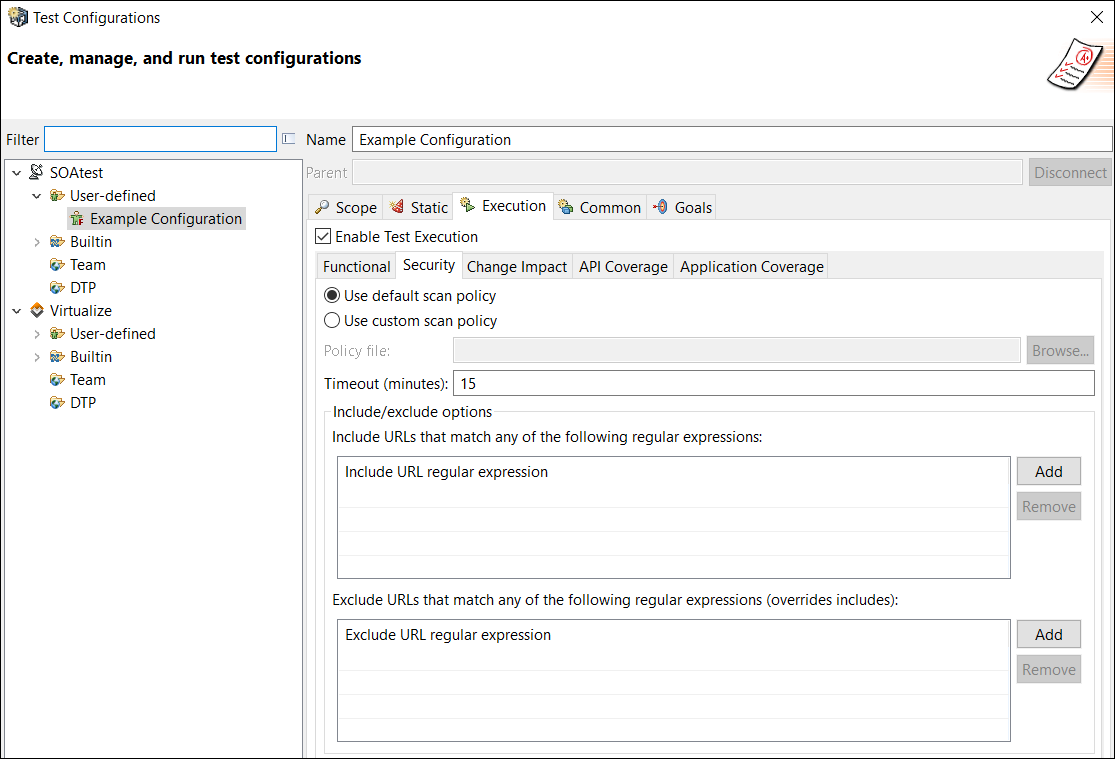Open the Common tab
This screenshot has height=759, width=1115.
600,207
